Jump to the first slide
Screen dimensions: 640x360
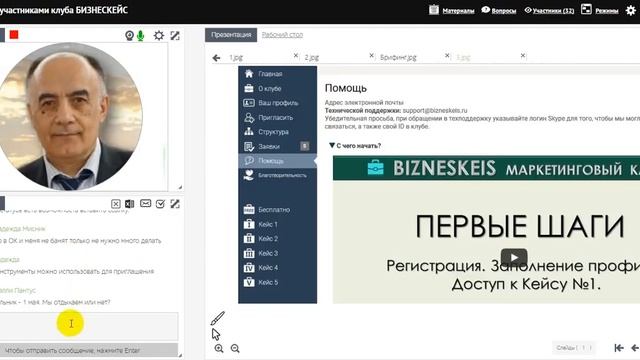(619, 348)
